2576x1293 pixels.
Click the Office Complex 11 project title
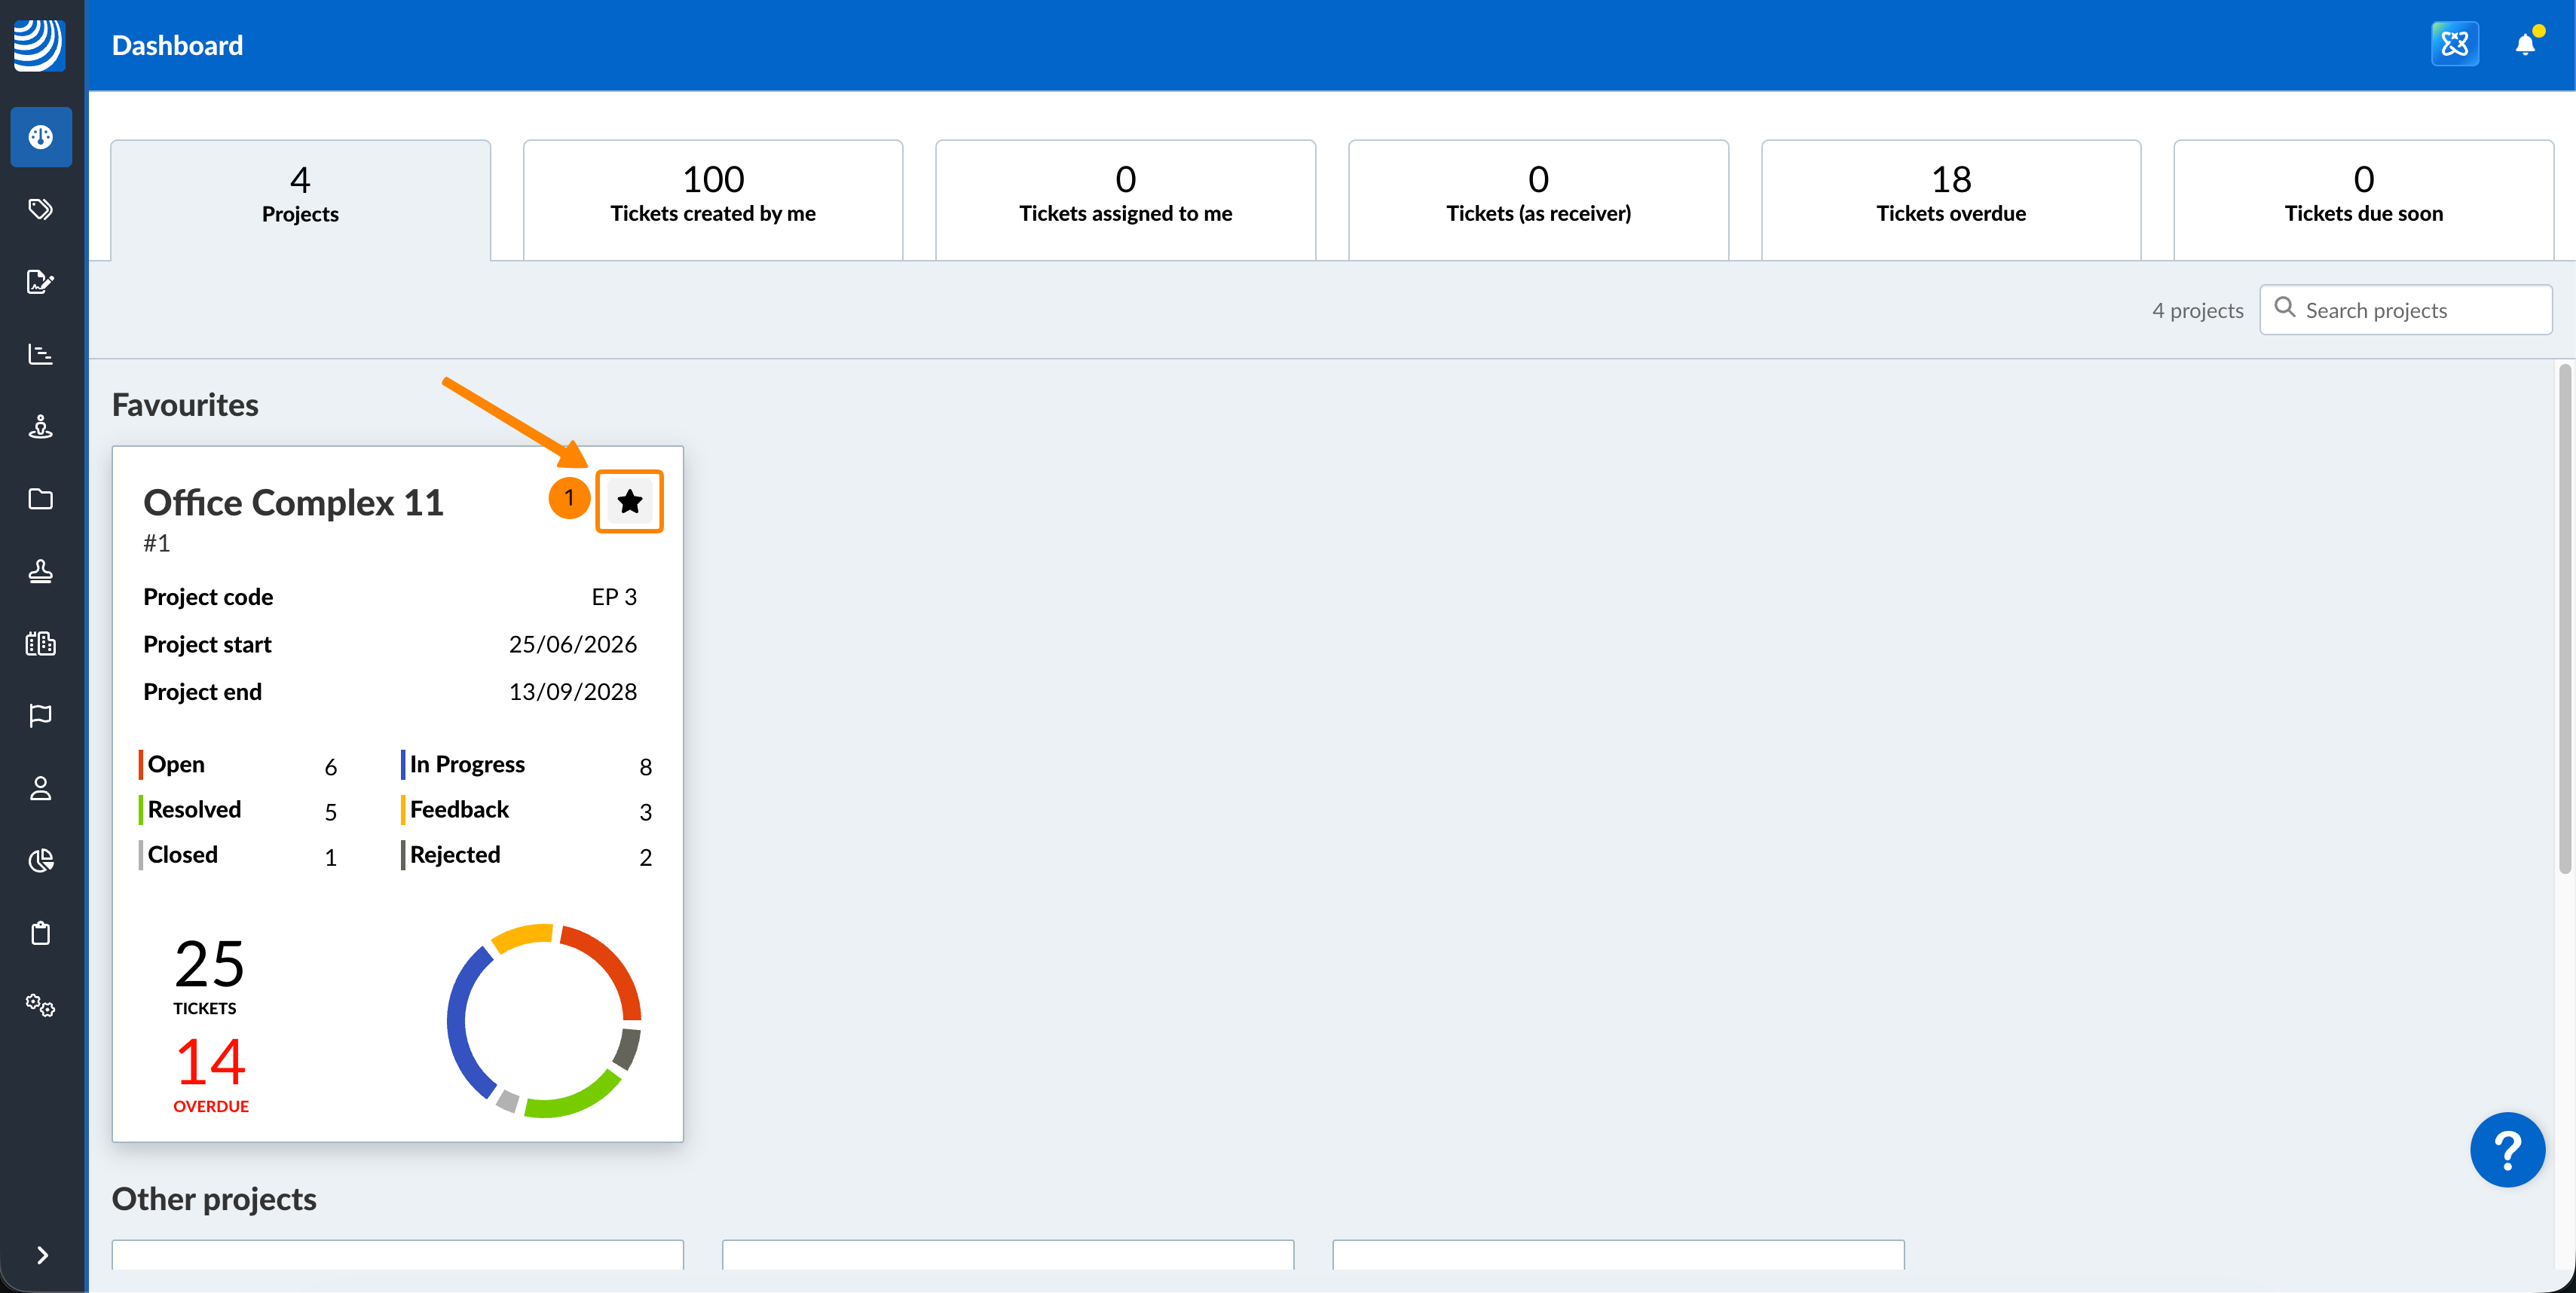[x=293, y=502]
